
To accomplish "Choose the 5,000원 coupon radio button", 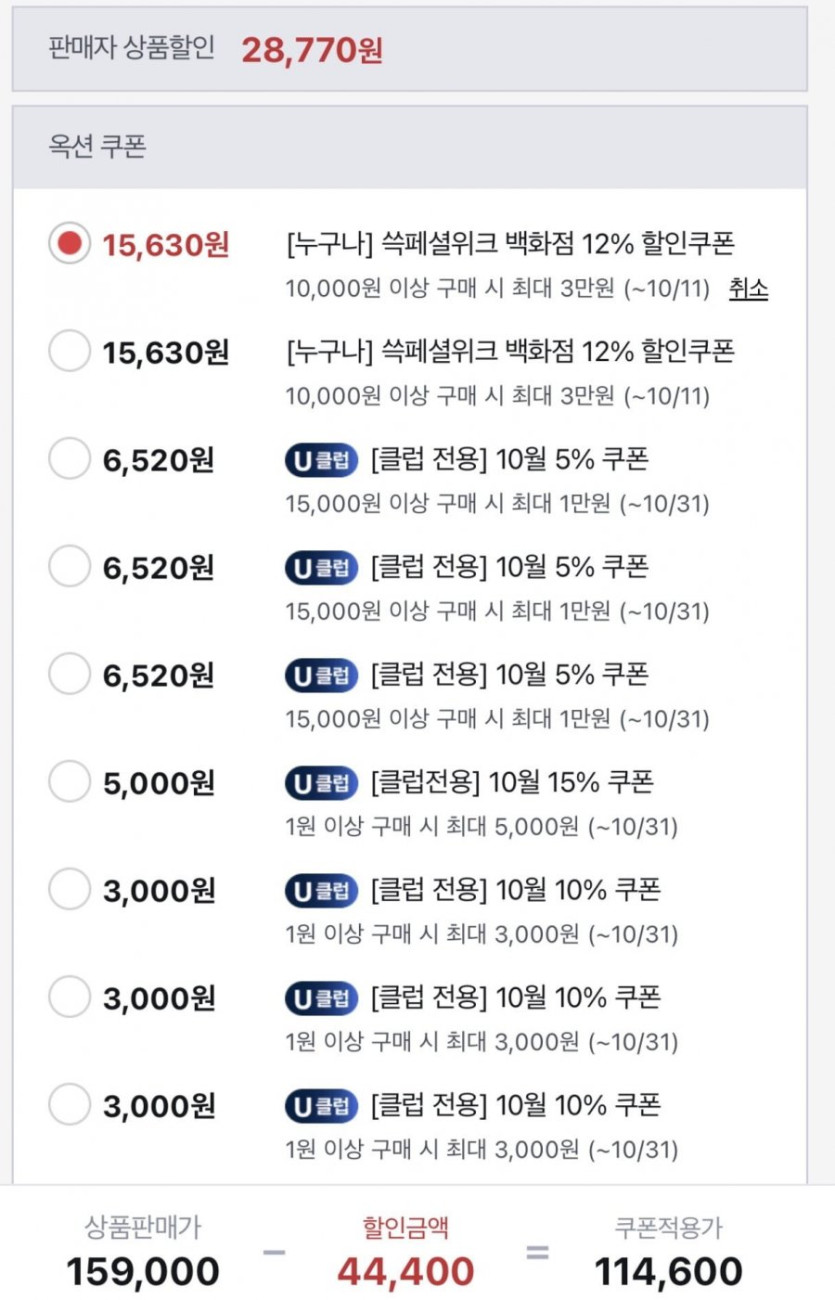I will [x=69, y=782].
